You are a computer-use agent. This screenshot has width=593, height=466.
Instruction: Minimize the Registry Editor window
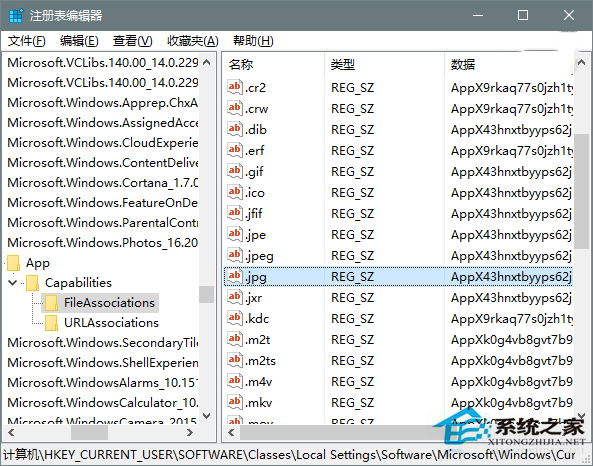478,16
